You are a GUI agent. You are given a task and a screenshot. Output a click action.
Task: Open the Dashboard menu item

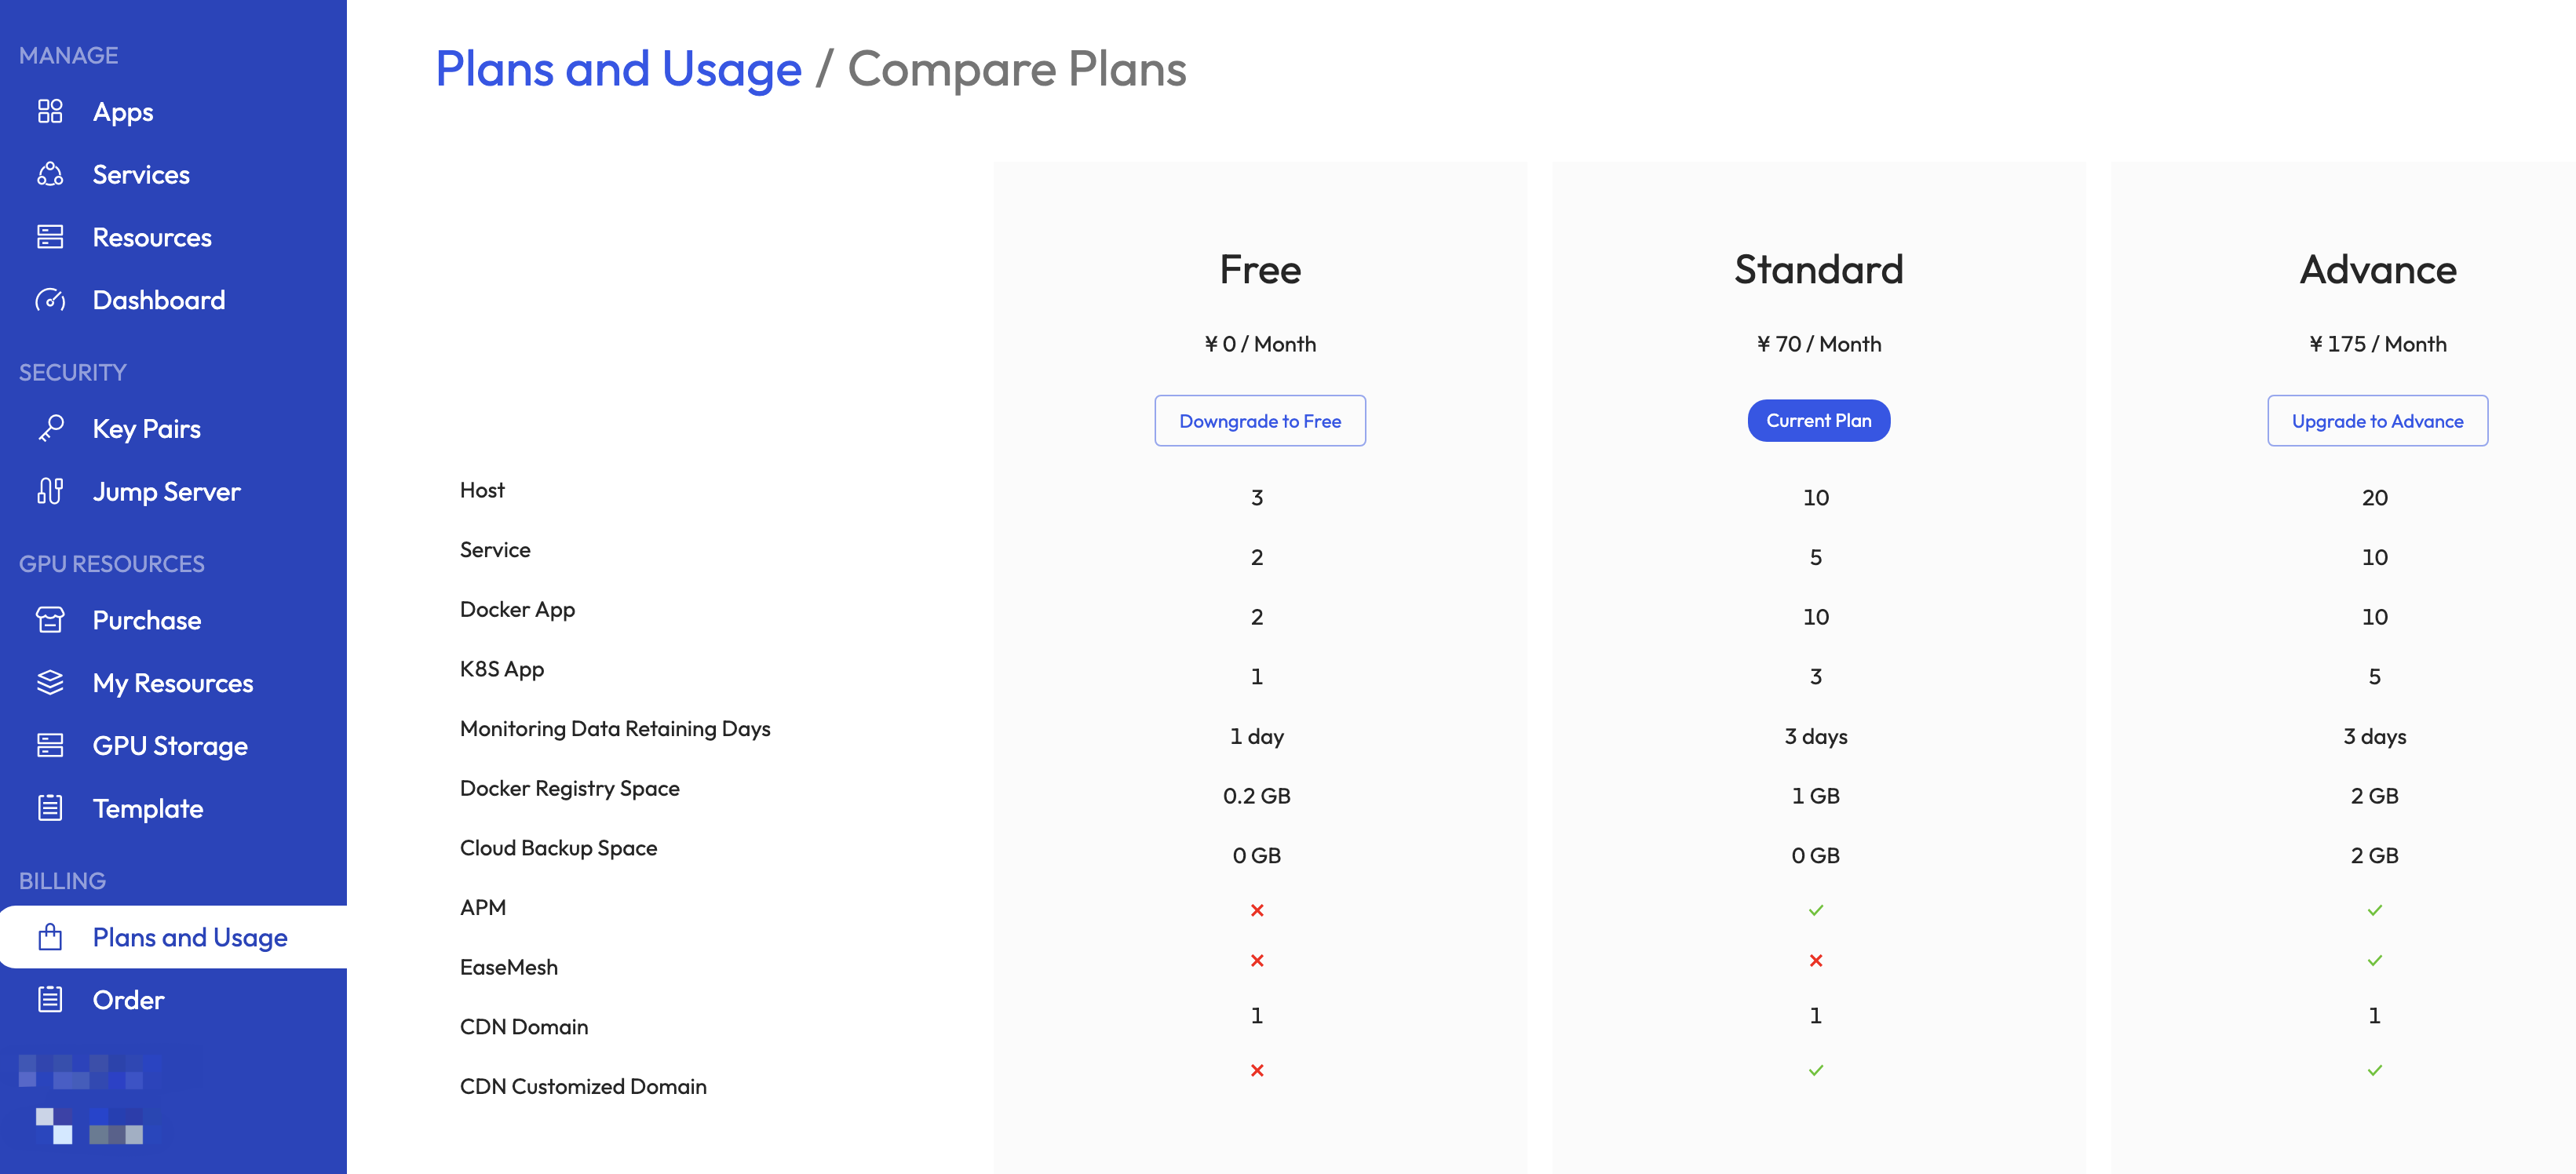[158, 300]
